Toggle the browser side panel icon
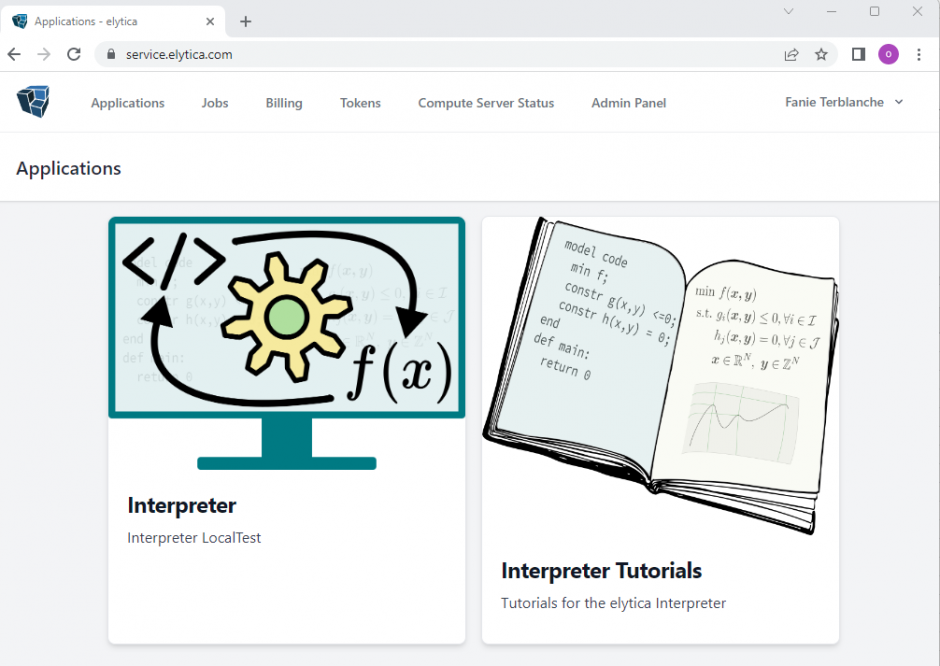Screen dimensions: 940x666 click(858, 55)
